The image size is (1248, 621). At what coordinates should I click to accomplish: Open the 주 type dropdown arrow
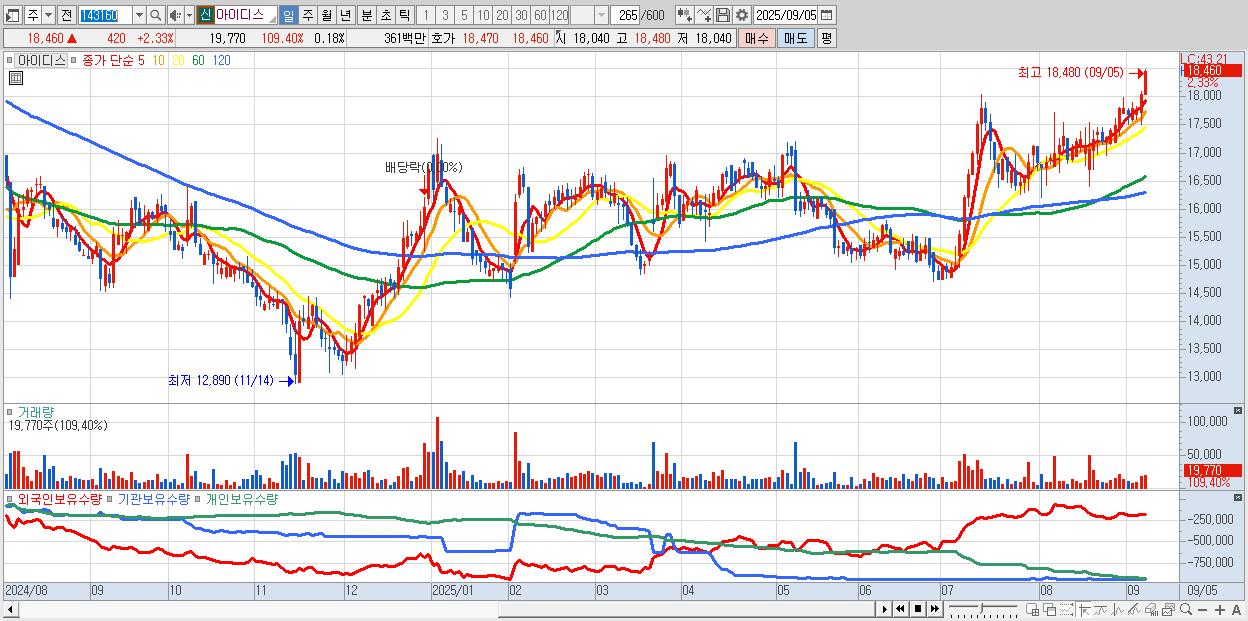(48, 15)
